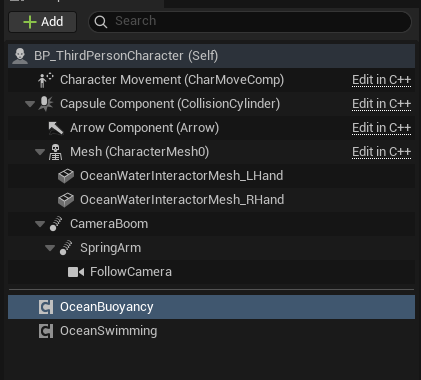Click the skeletal mesh skeleton icon
The width and height of the screenshot is (421, 380).
point(55,152)
